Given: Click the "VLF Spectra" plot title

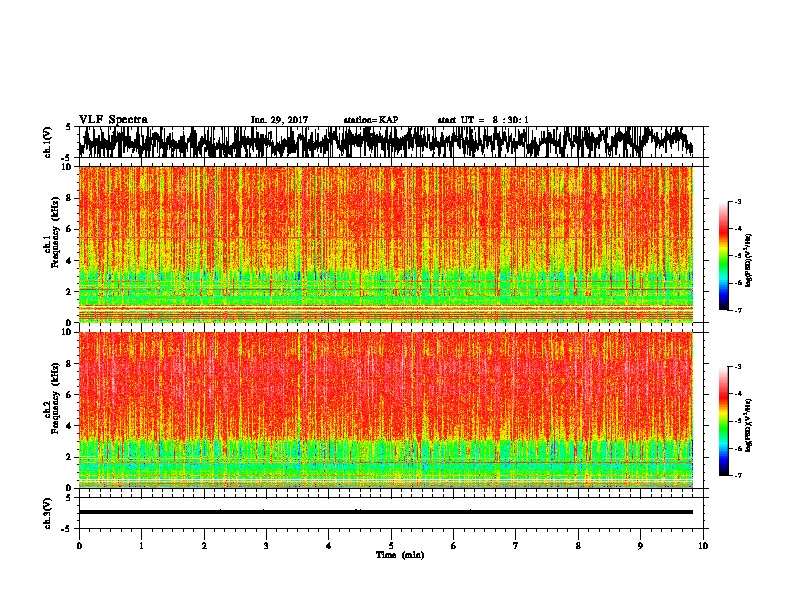Looking at the screenshot, I should pyautogui.click(x=113, y=120).
